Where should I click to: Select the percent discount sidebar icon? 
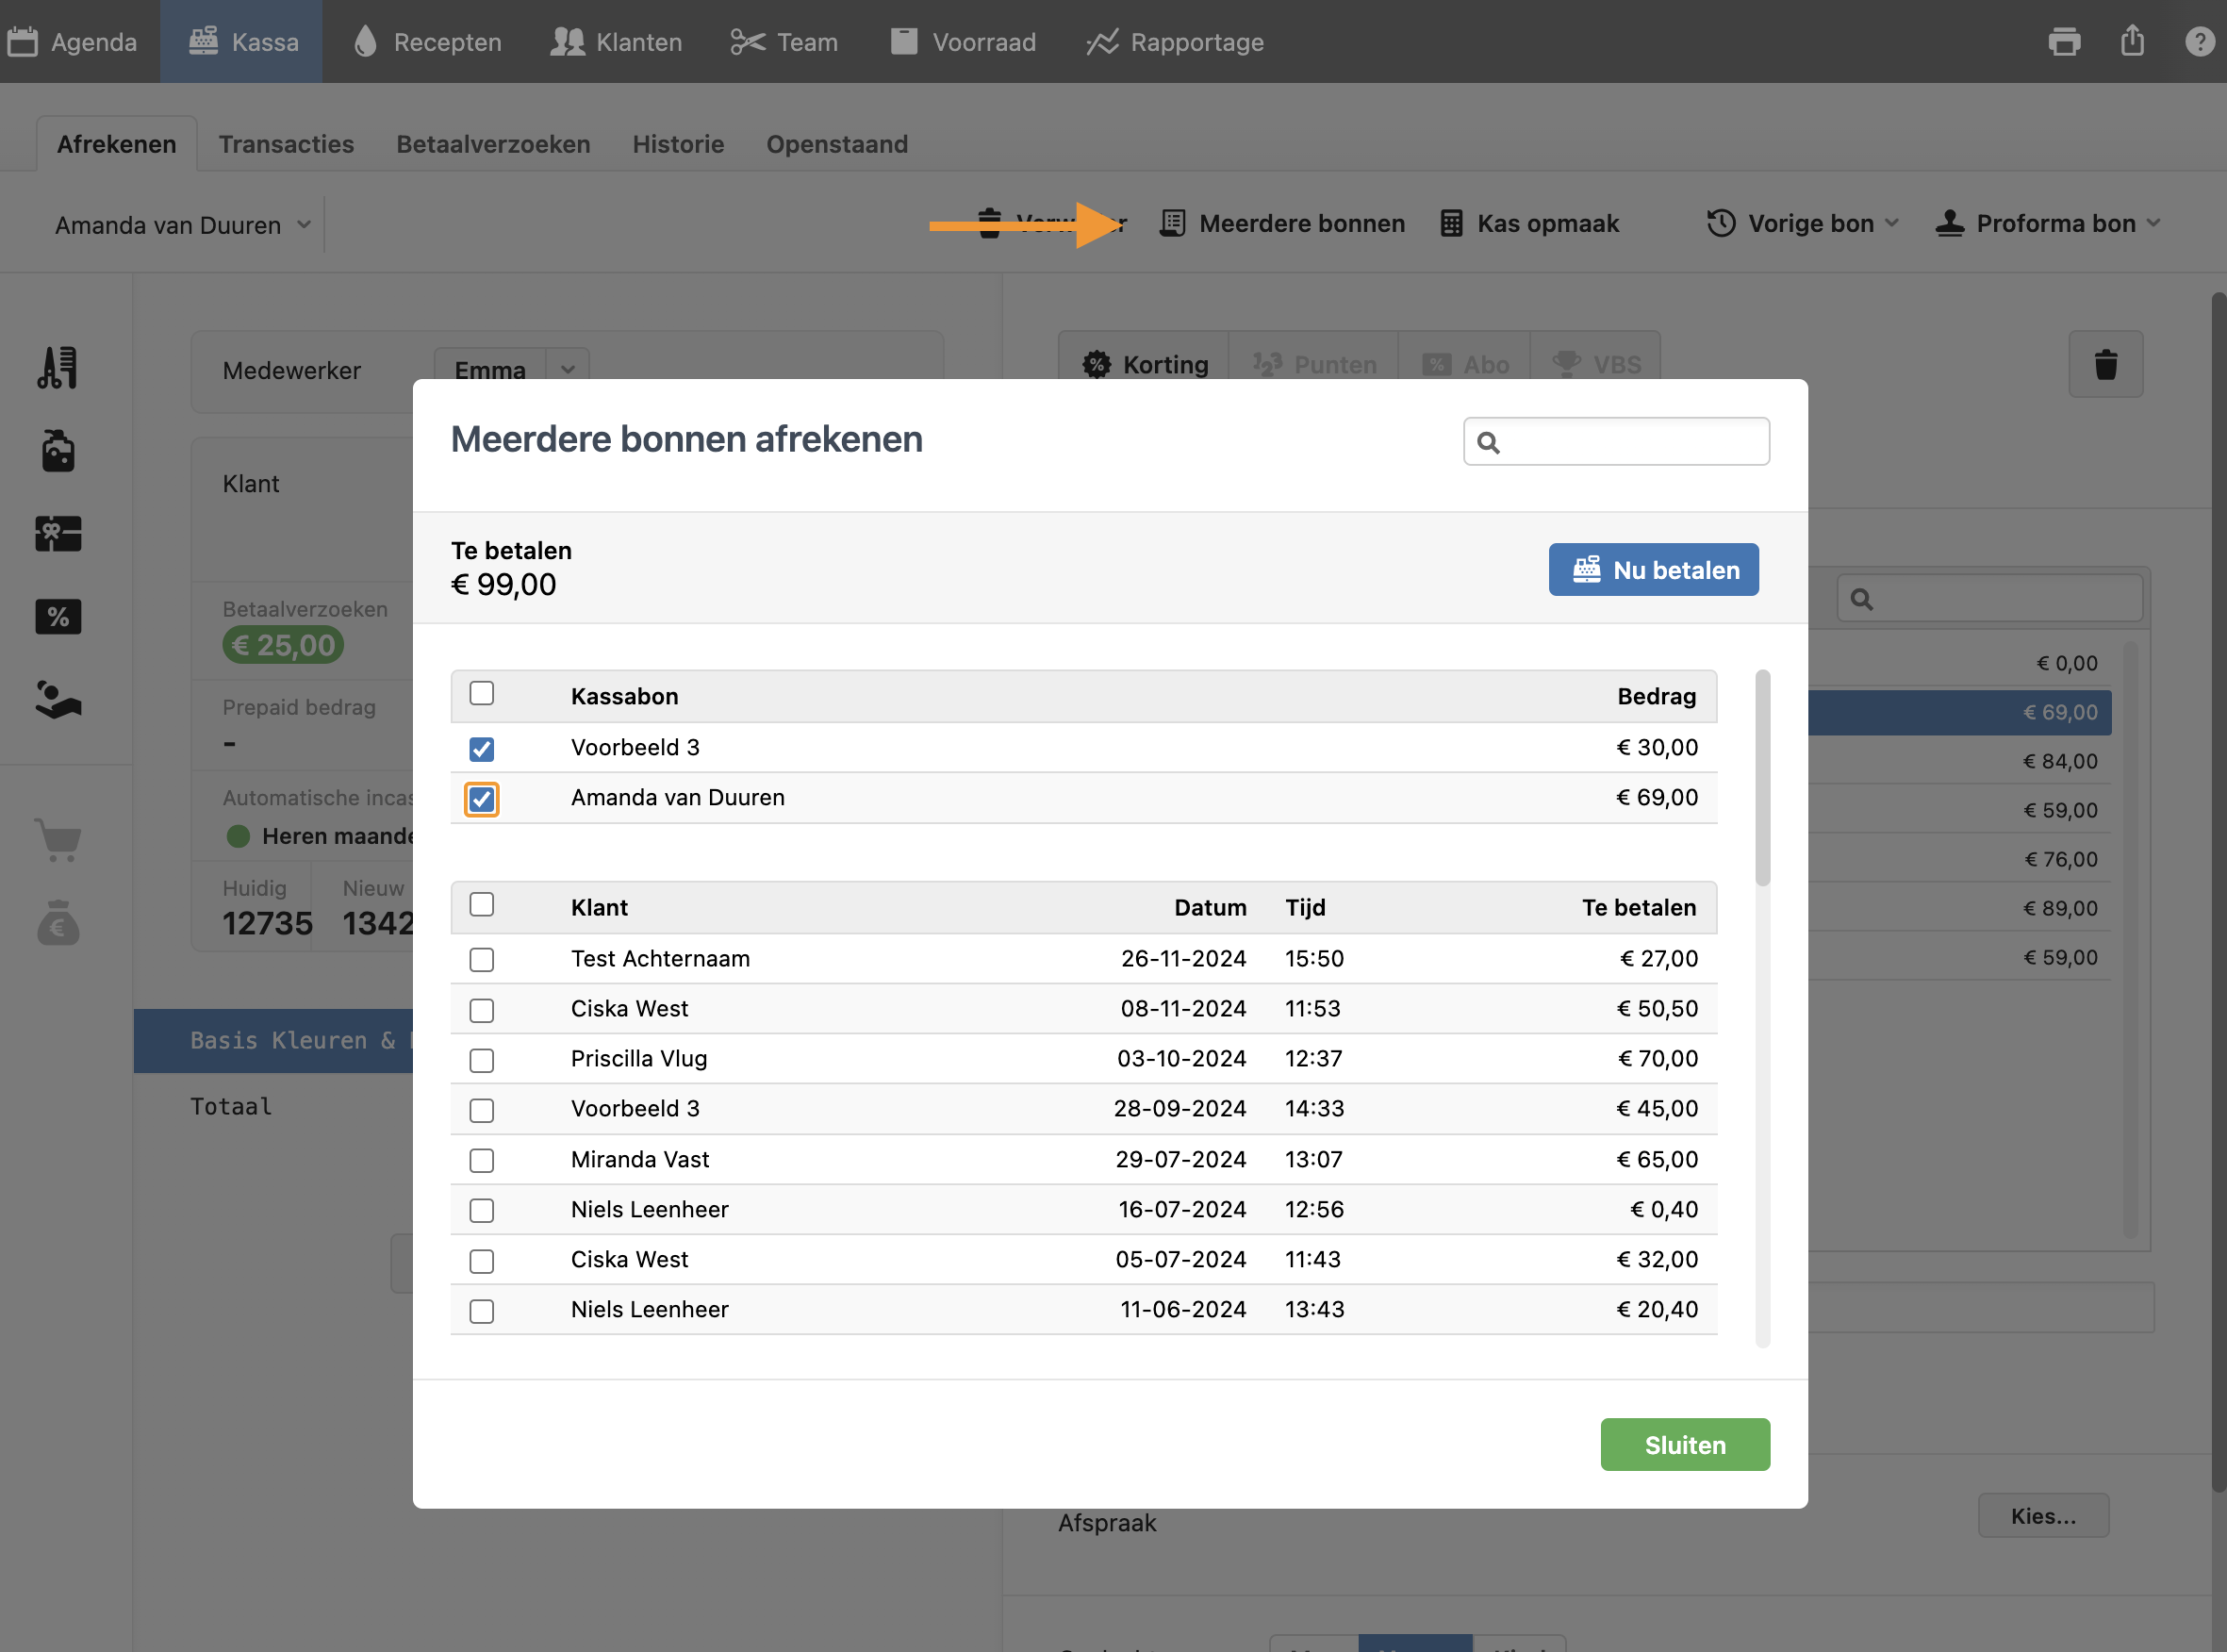(58, 617)
